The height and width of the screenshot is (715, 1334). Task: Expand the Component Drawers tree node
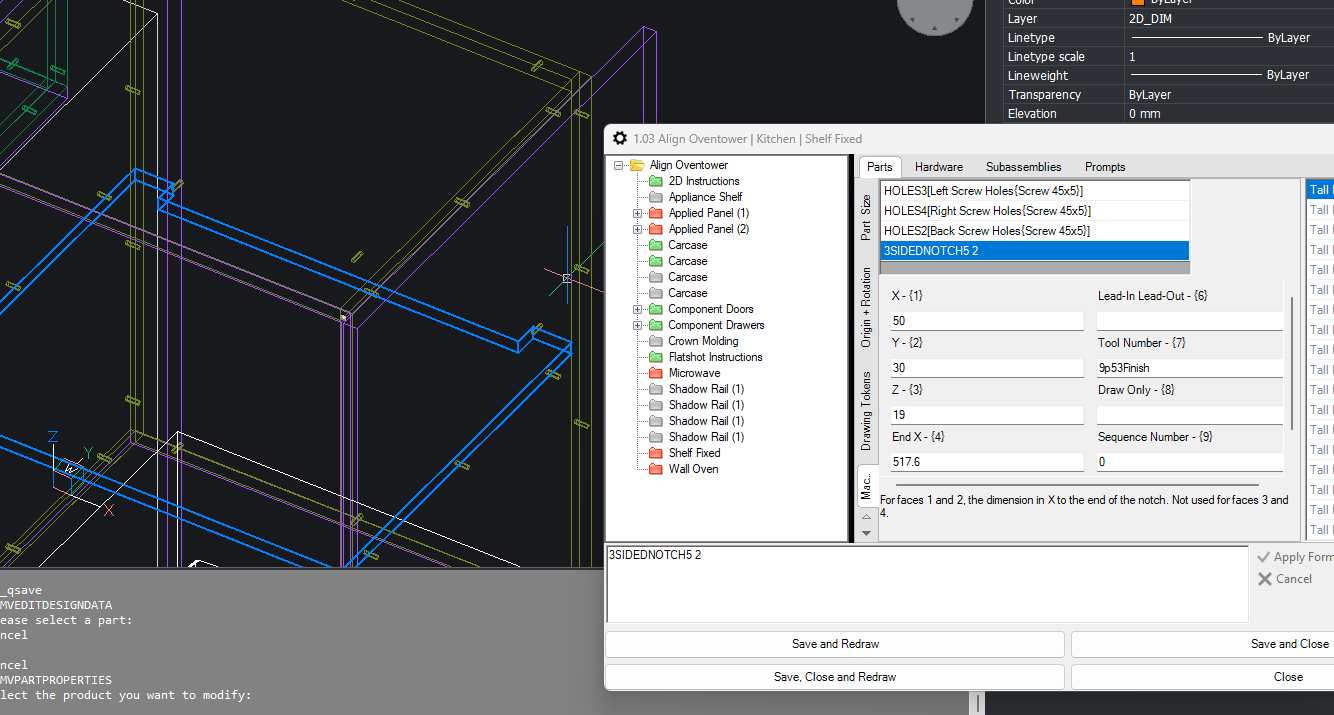(637, 325)
